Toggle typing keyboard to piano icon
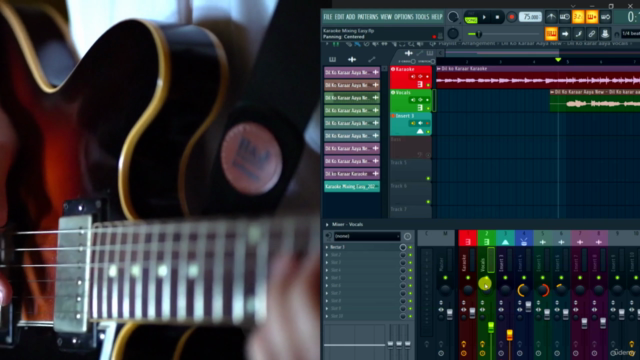The image size is (640, 360). tap(551, 34)
